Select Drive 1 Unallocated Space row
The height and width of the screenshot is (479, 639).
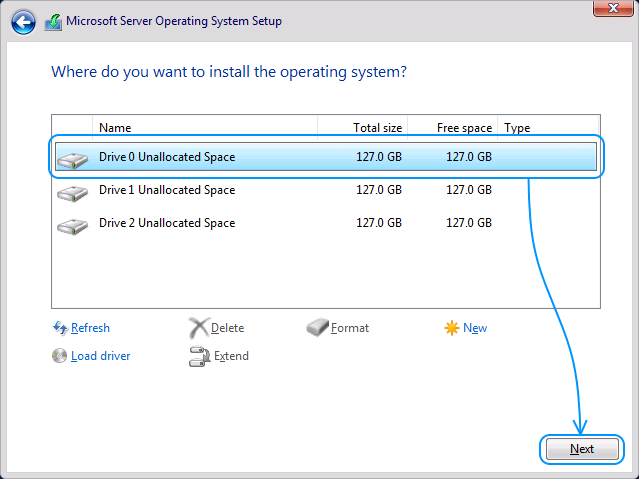pos(326,190)
